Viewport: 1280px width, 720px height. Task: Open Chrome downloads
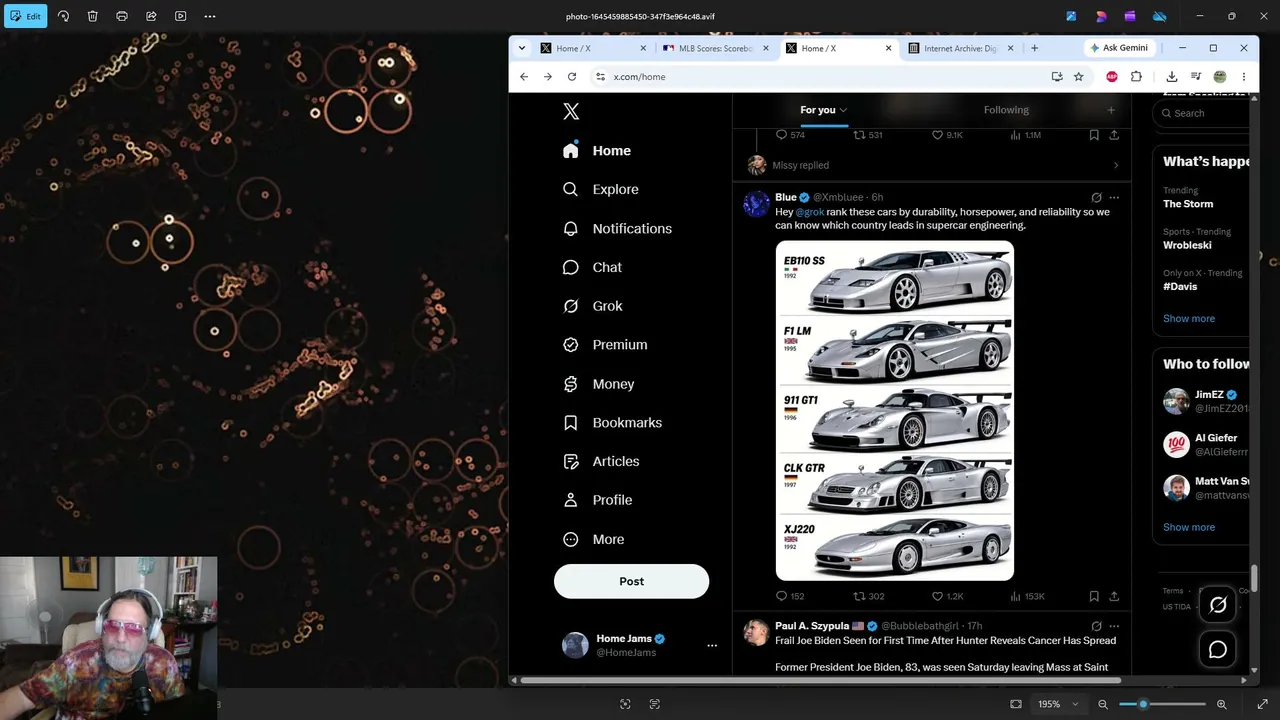pyautogui.click(x=1171, y=77)
